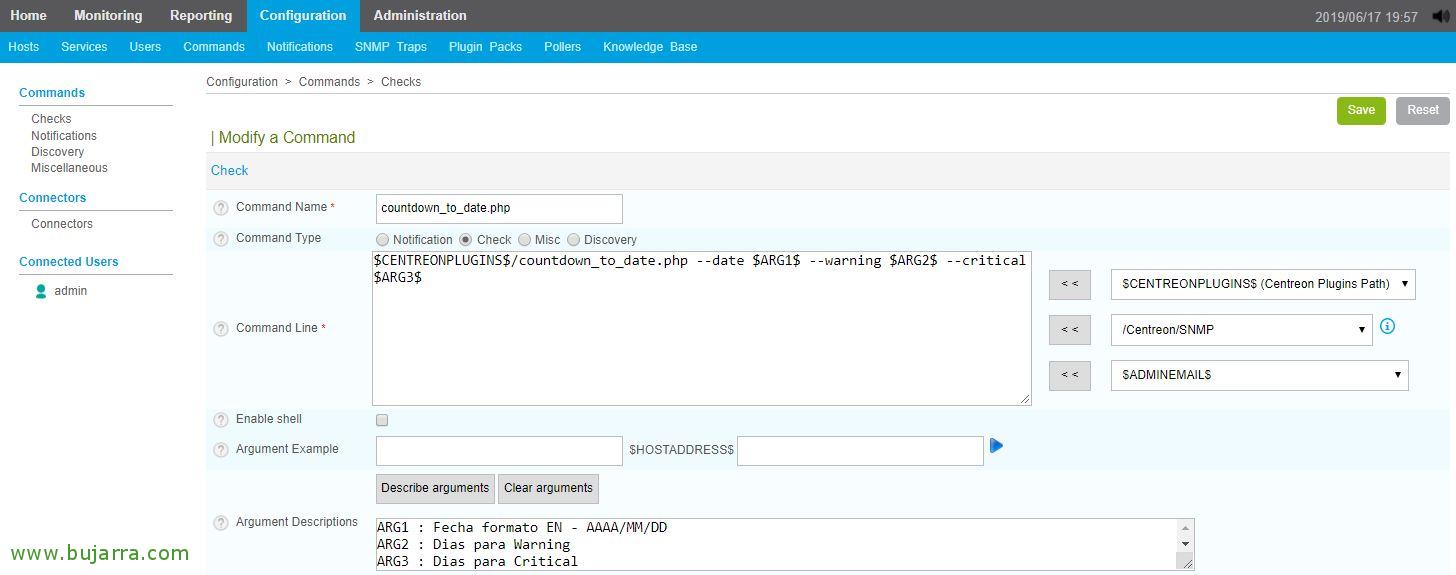Open the Configuration menu
The width and height of the screenshot is (1456, 575).
(x=303, y=15)
